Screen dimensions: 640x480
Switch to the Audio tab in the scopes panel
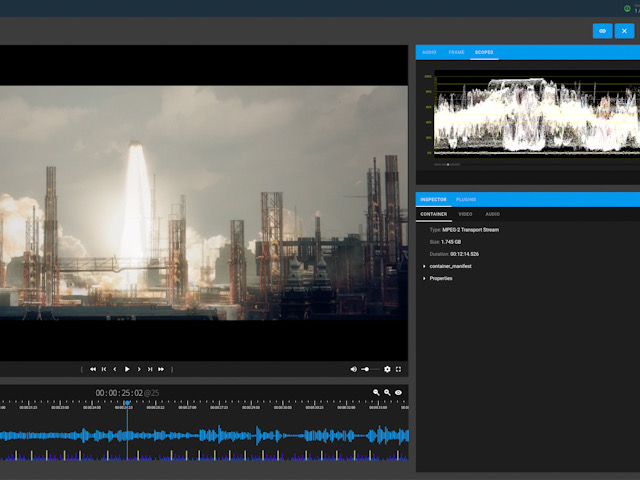(429, 52)
